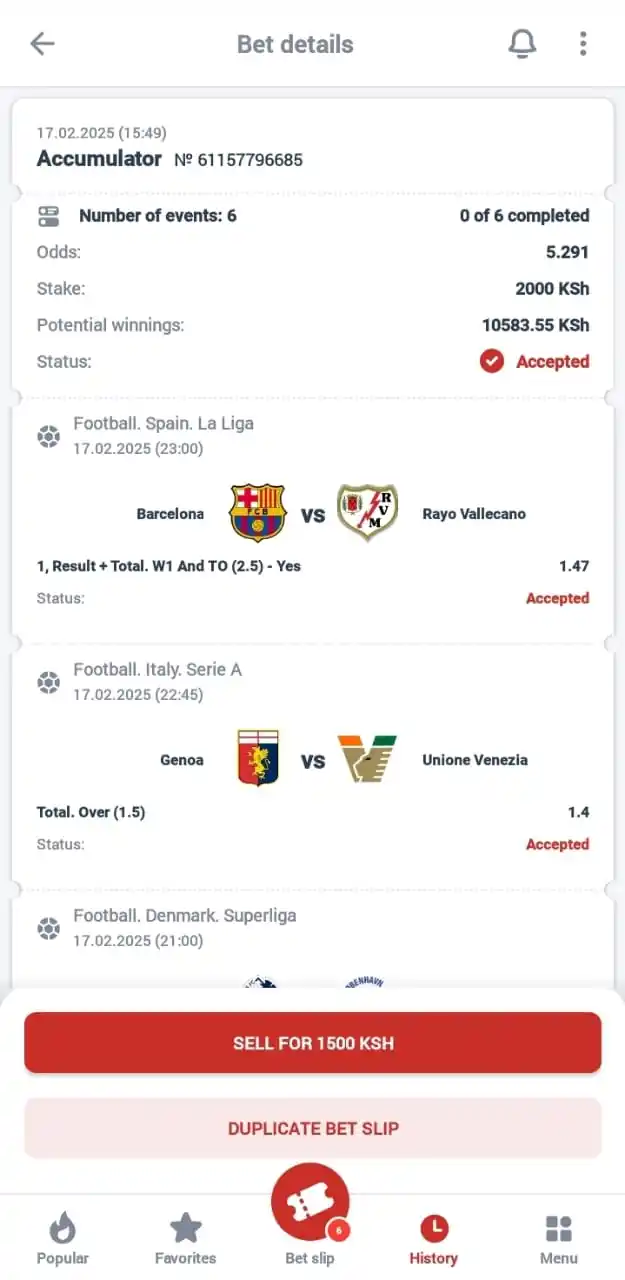Click the Genoa team crest
This screenshot has width=625, height=1280.
coord(258,759)
